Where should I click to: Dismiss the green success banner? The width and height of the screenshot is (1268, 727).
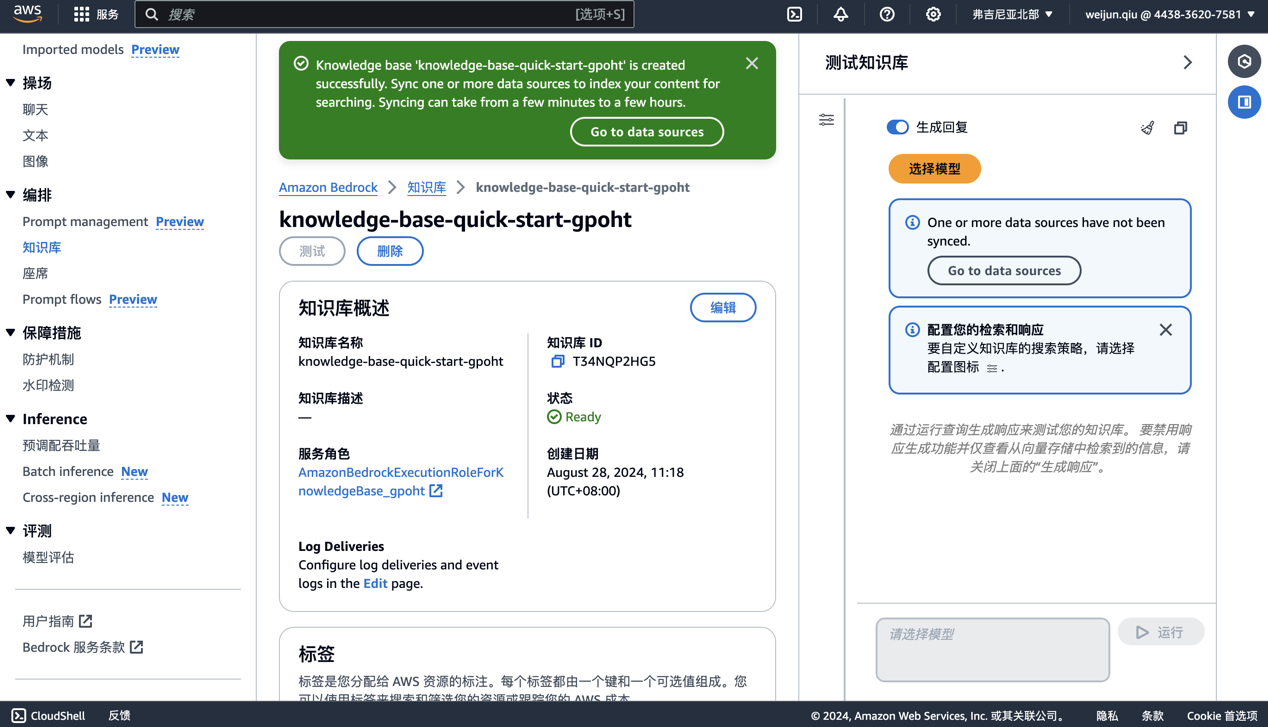click(x=752, y=63)
